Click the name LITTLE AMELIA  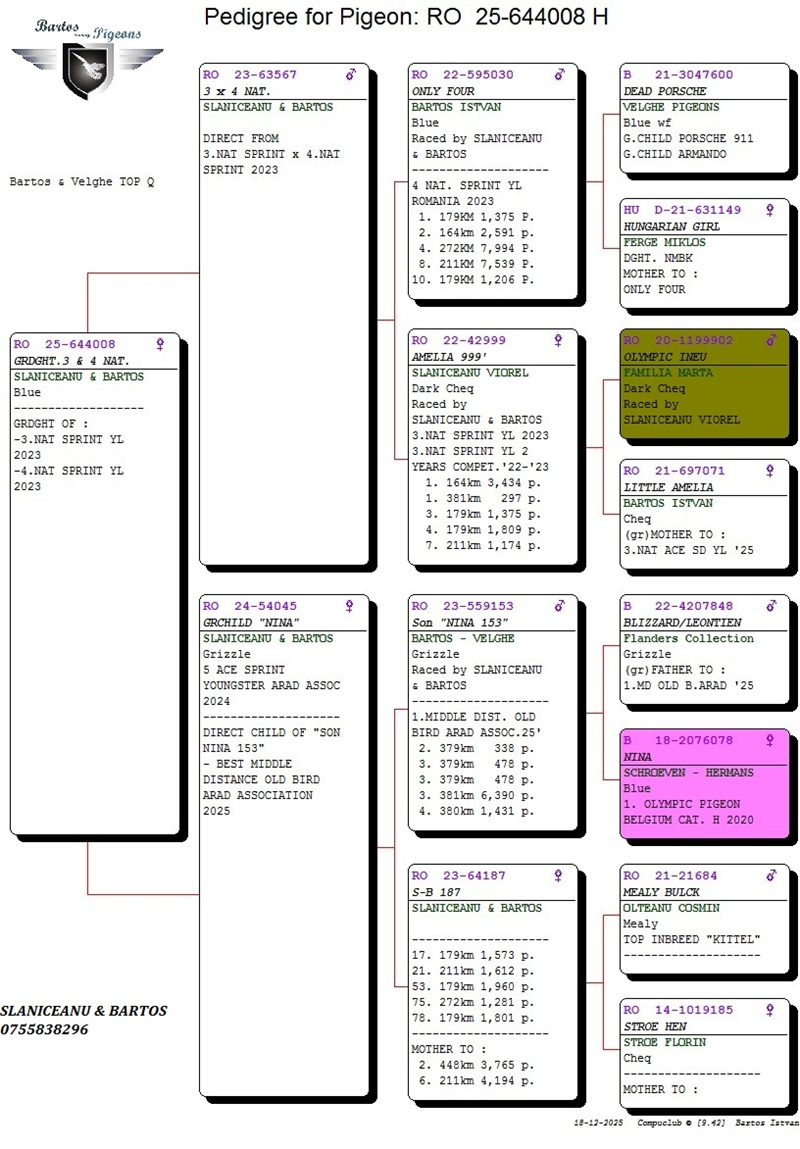coord(668,487)
